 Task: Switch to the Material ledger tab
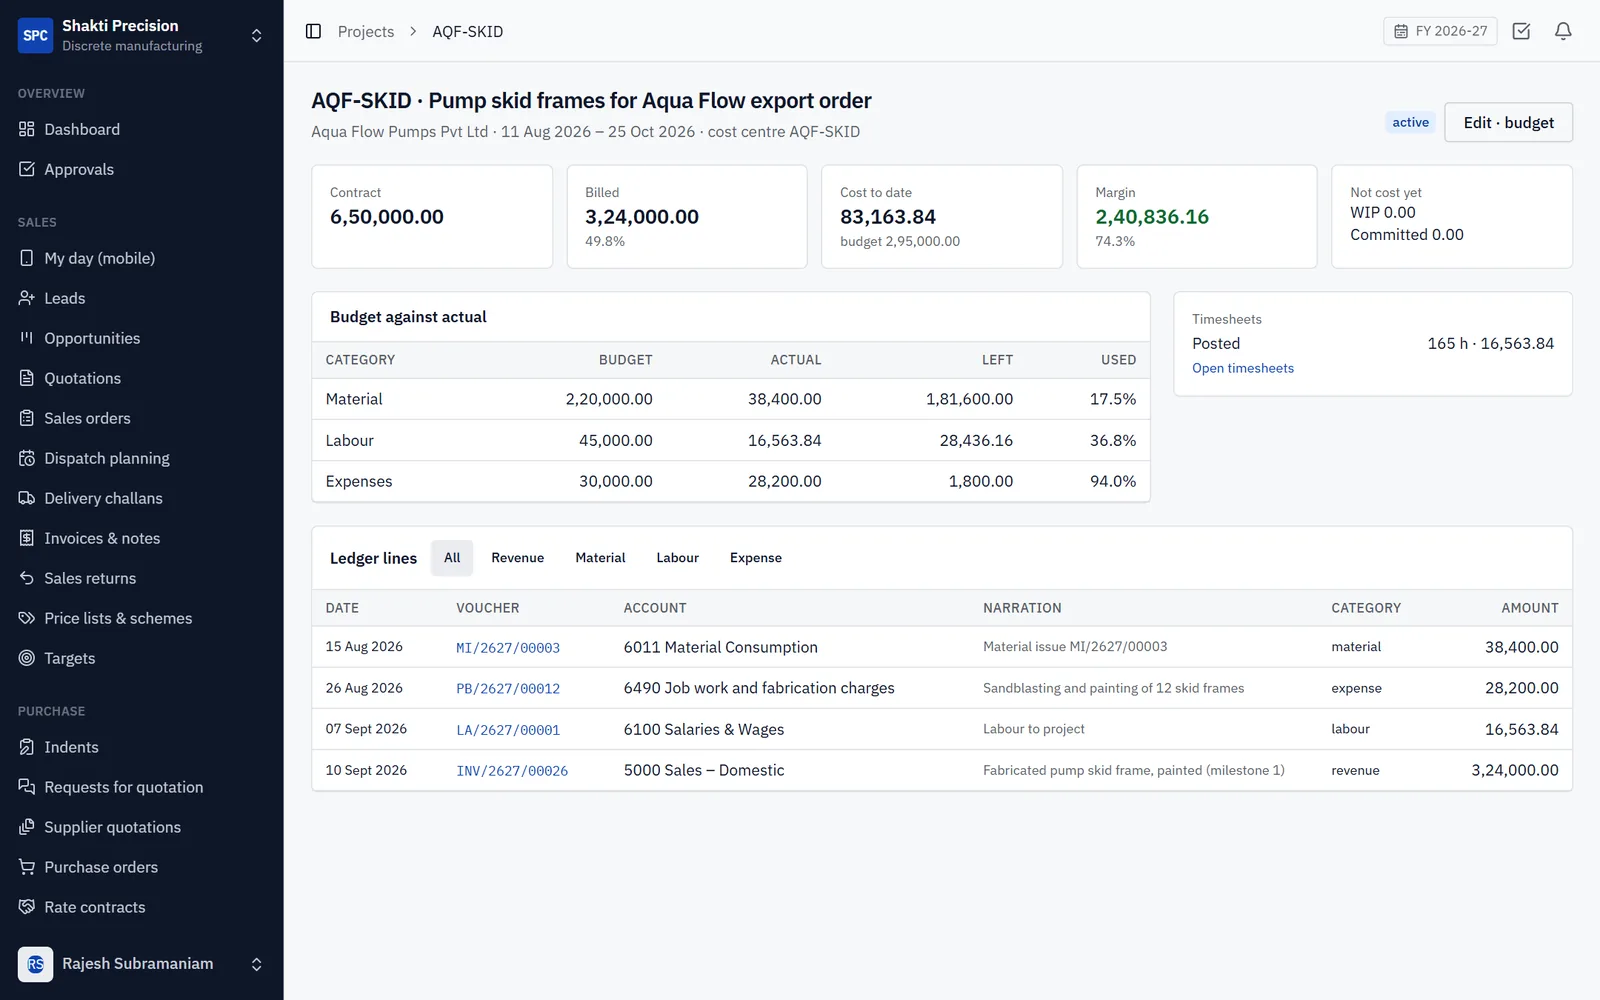(600, 558)
